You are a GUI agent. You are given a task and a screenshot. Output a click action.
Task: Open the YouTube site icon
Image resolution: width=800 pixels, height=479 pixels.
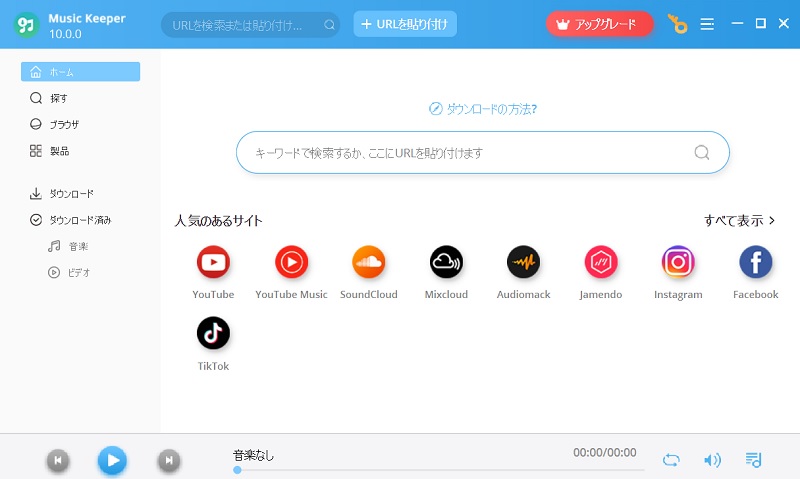point(213,262)
